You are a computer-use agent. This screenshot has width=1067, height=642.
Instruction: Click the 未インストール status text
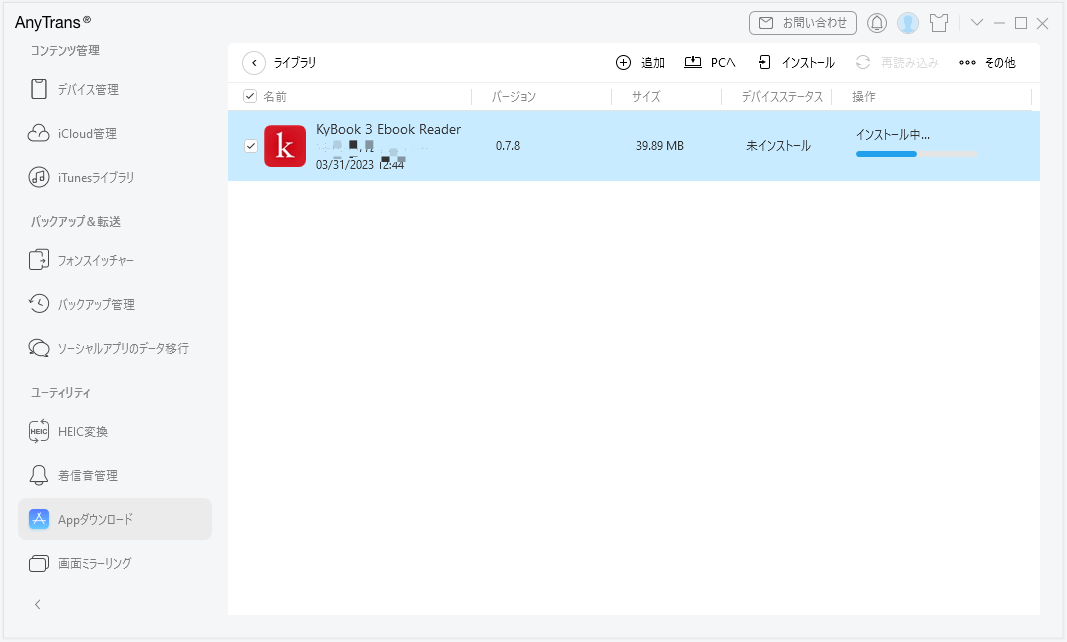coord(778,146)
